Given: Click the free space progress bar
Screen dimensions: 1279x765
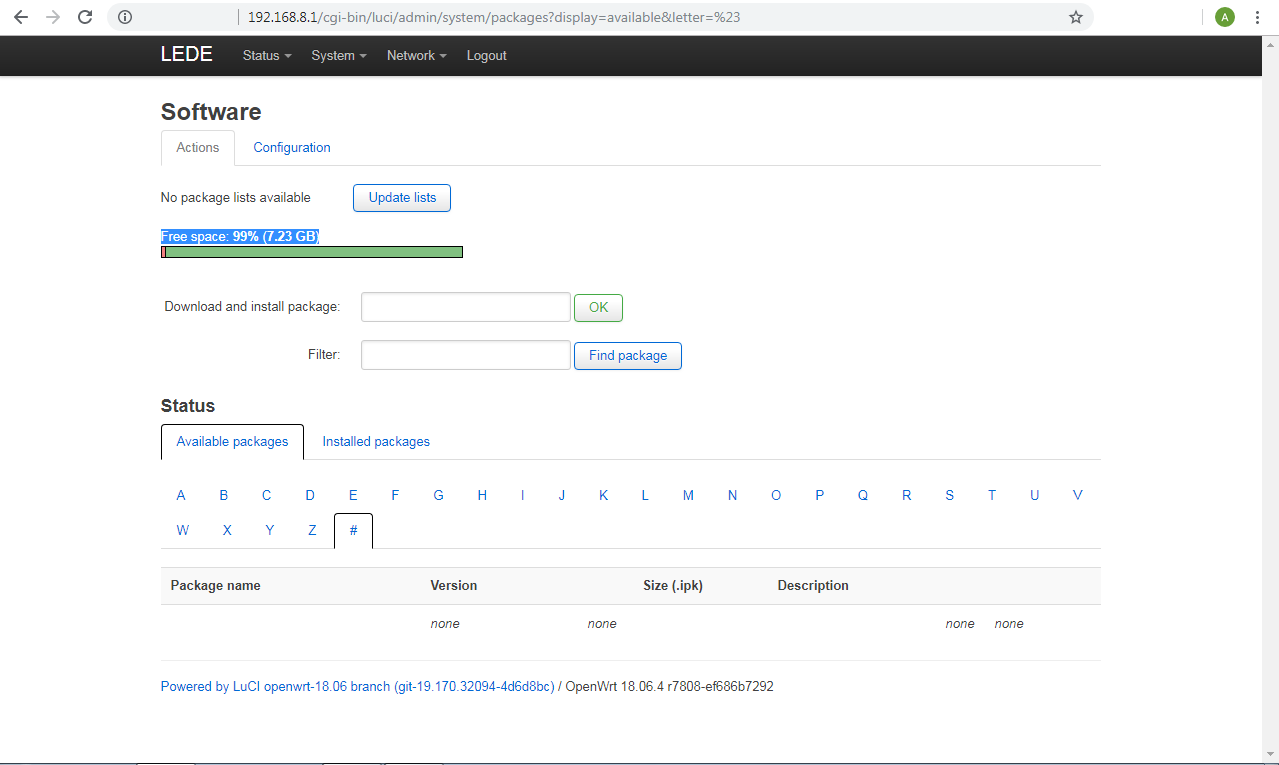Looking at the screenshot, I should click(x=312, y=252).
